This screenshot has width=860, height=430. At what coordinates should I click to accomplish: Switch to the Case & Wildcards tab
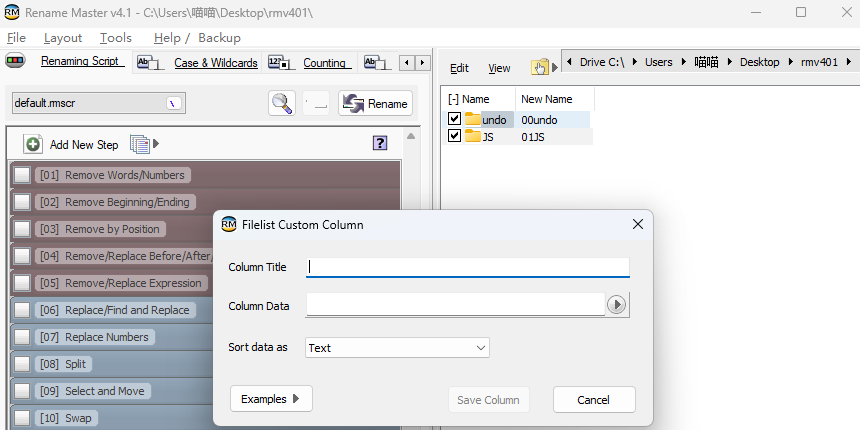coord(215,63)
